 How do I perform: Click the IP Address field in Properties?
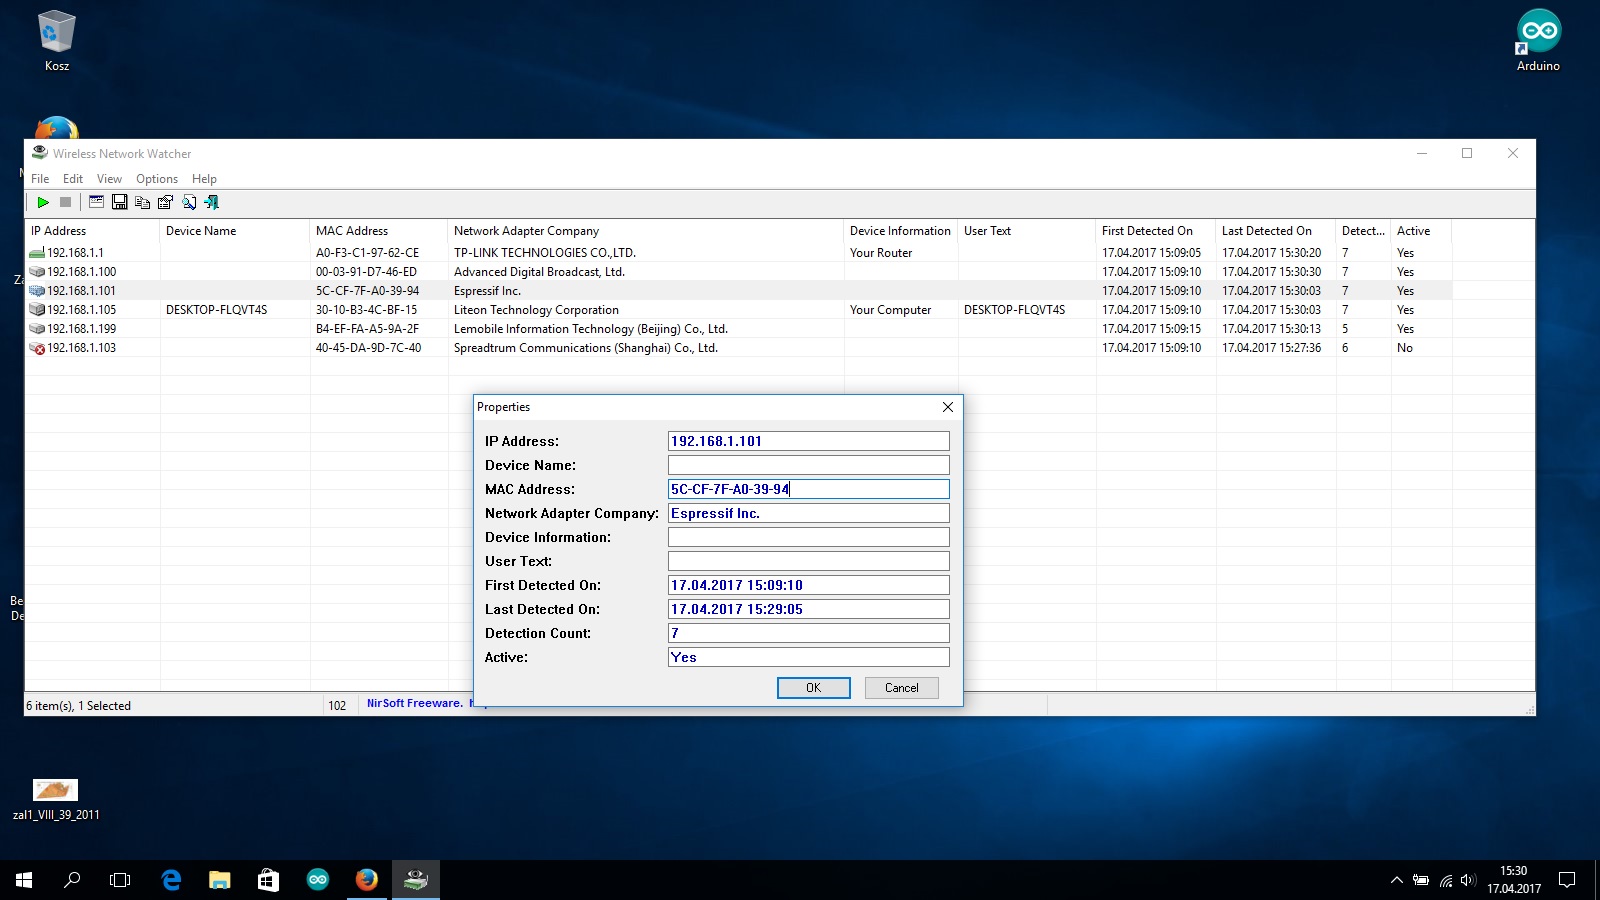click(808, 441)
